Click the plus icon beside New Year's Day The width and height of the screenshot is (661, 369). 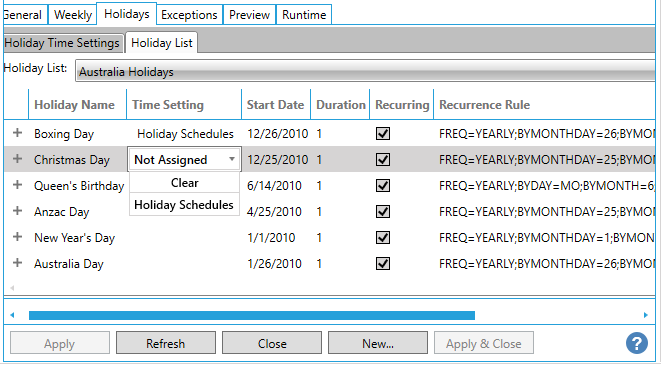(17, 237)
